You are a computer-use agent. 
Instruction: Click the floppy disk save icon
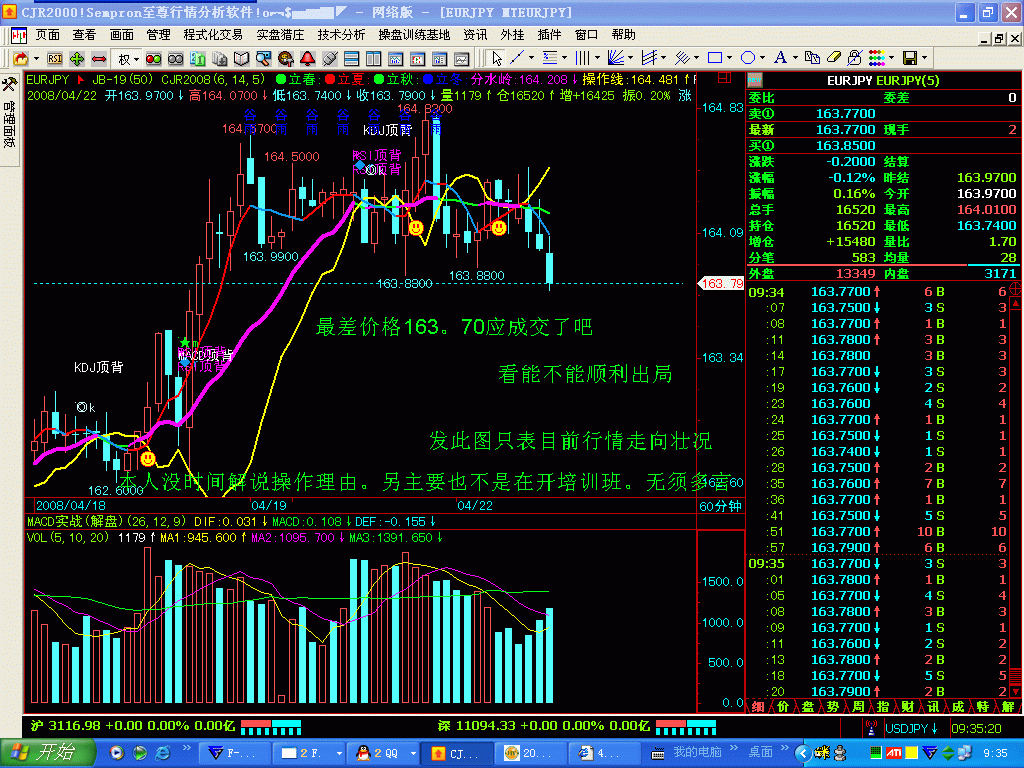pos(910,58)
